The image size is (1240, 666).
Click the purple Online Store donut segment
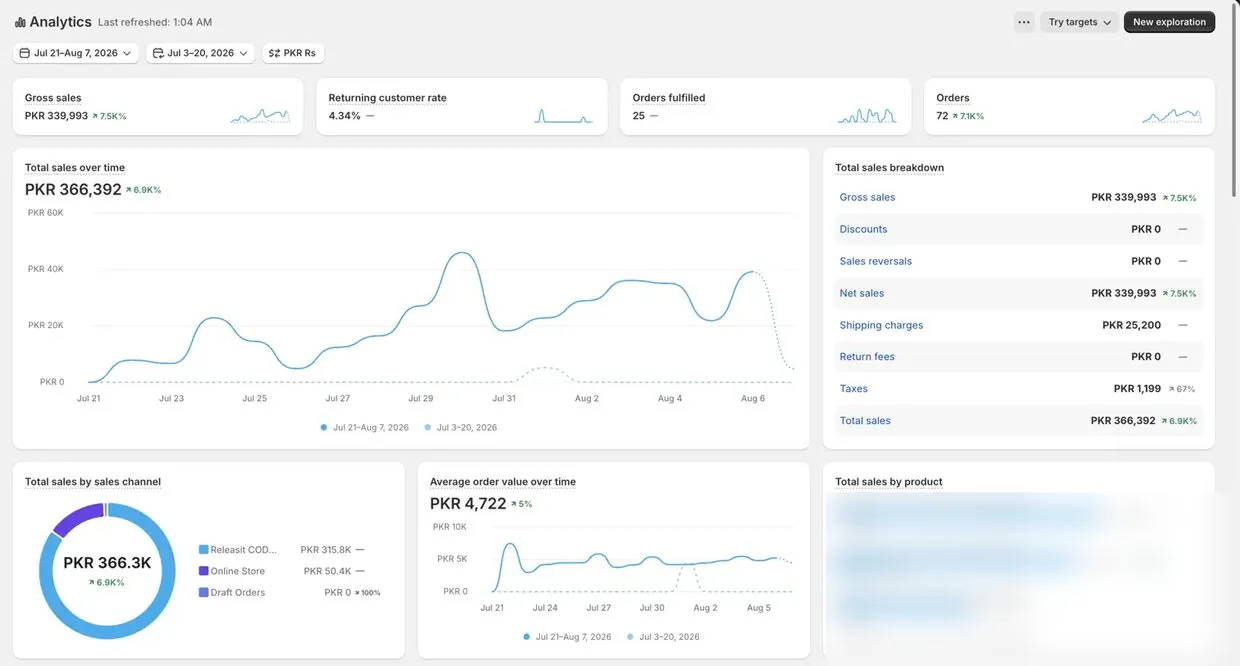(77, 518)
